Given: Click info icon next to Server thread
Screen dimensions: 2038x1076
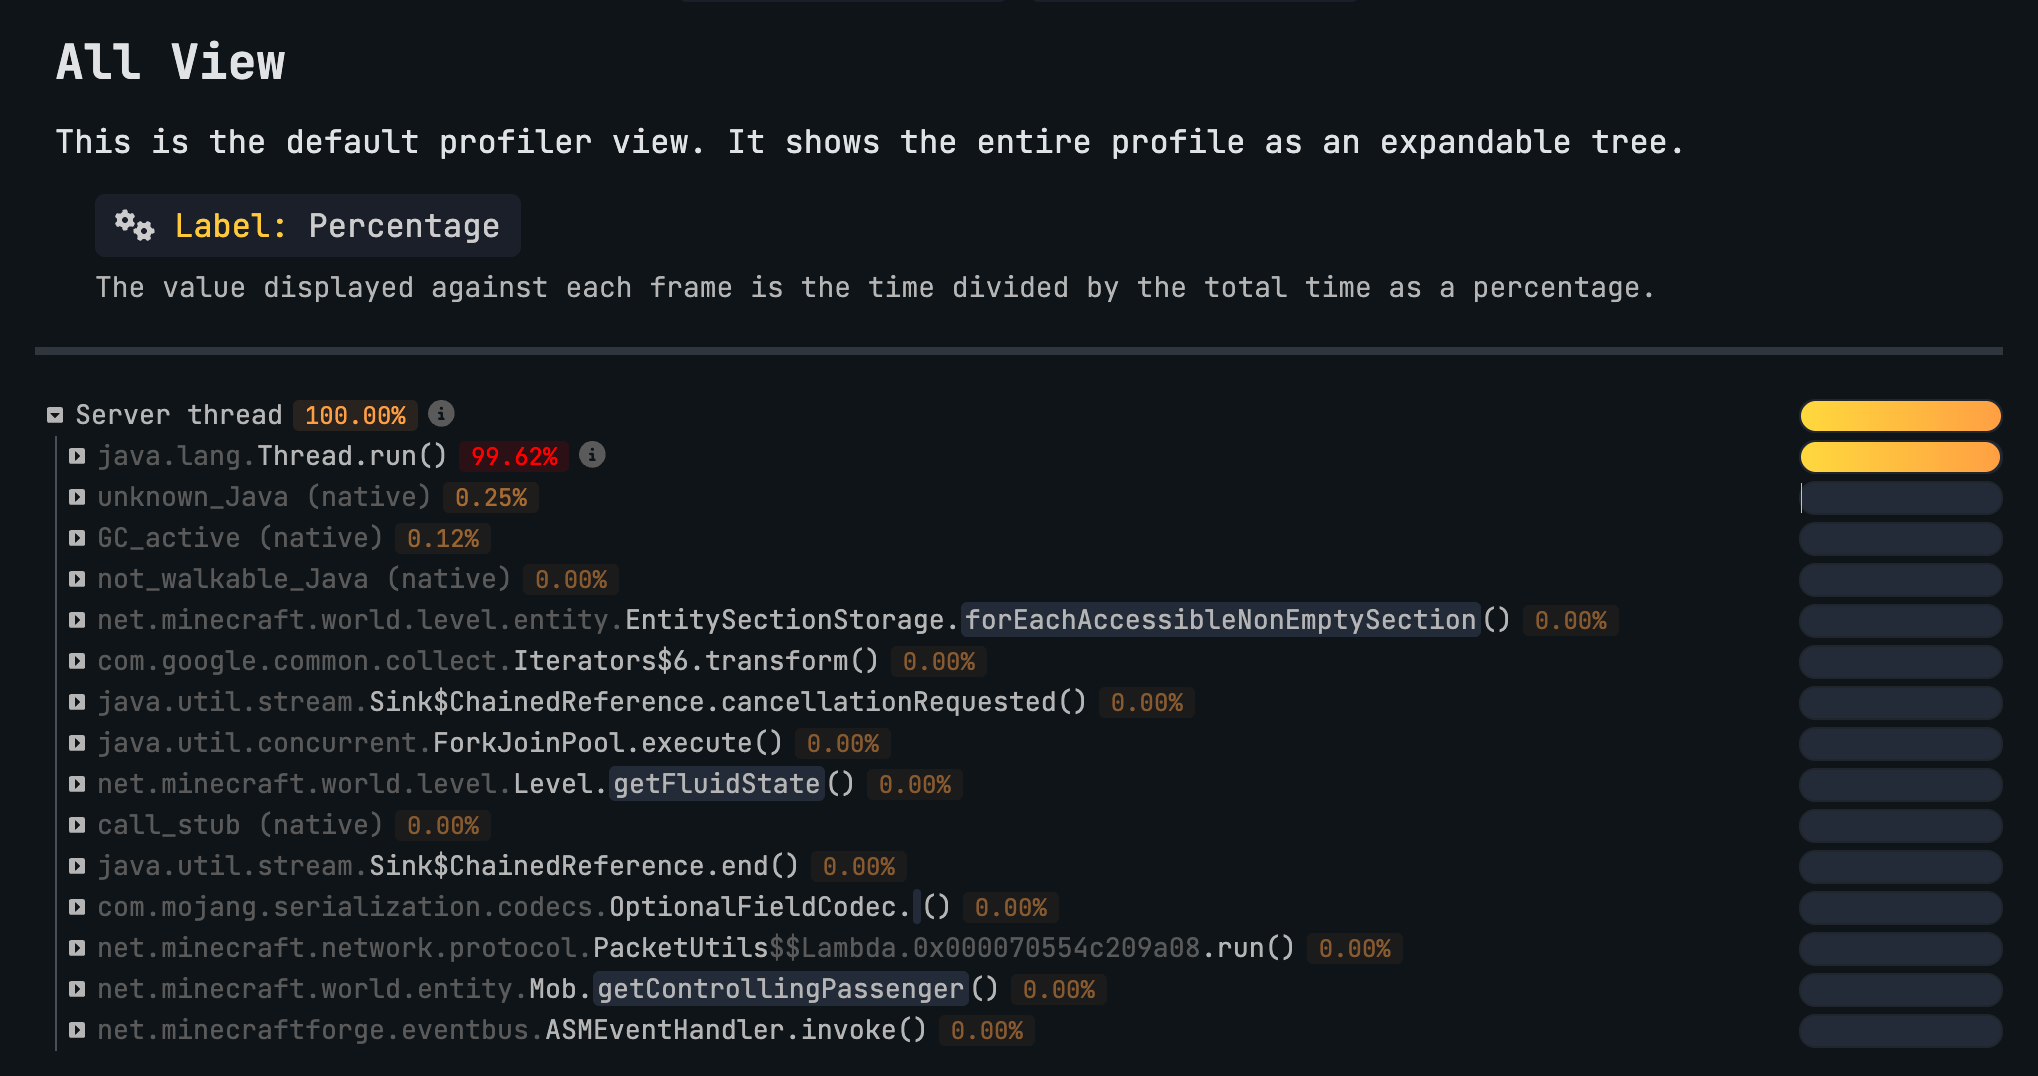Looking at the screenshot, I should pos(441,414).
